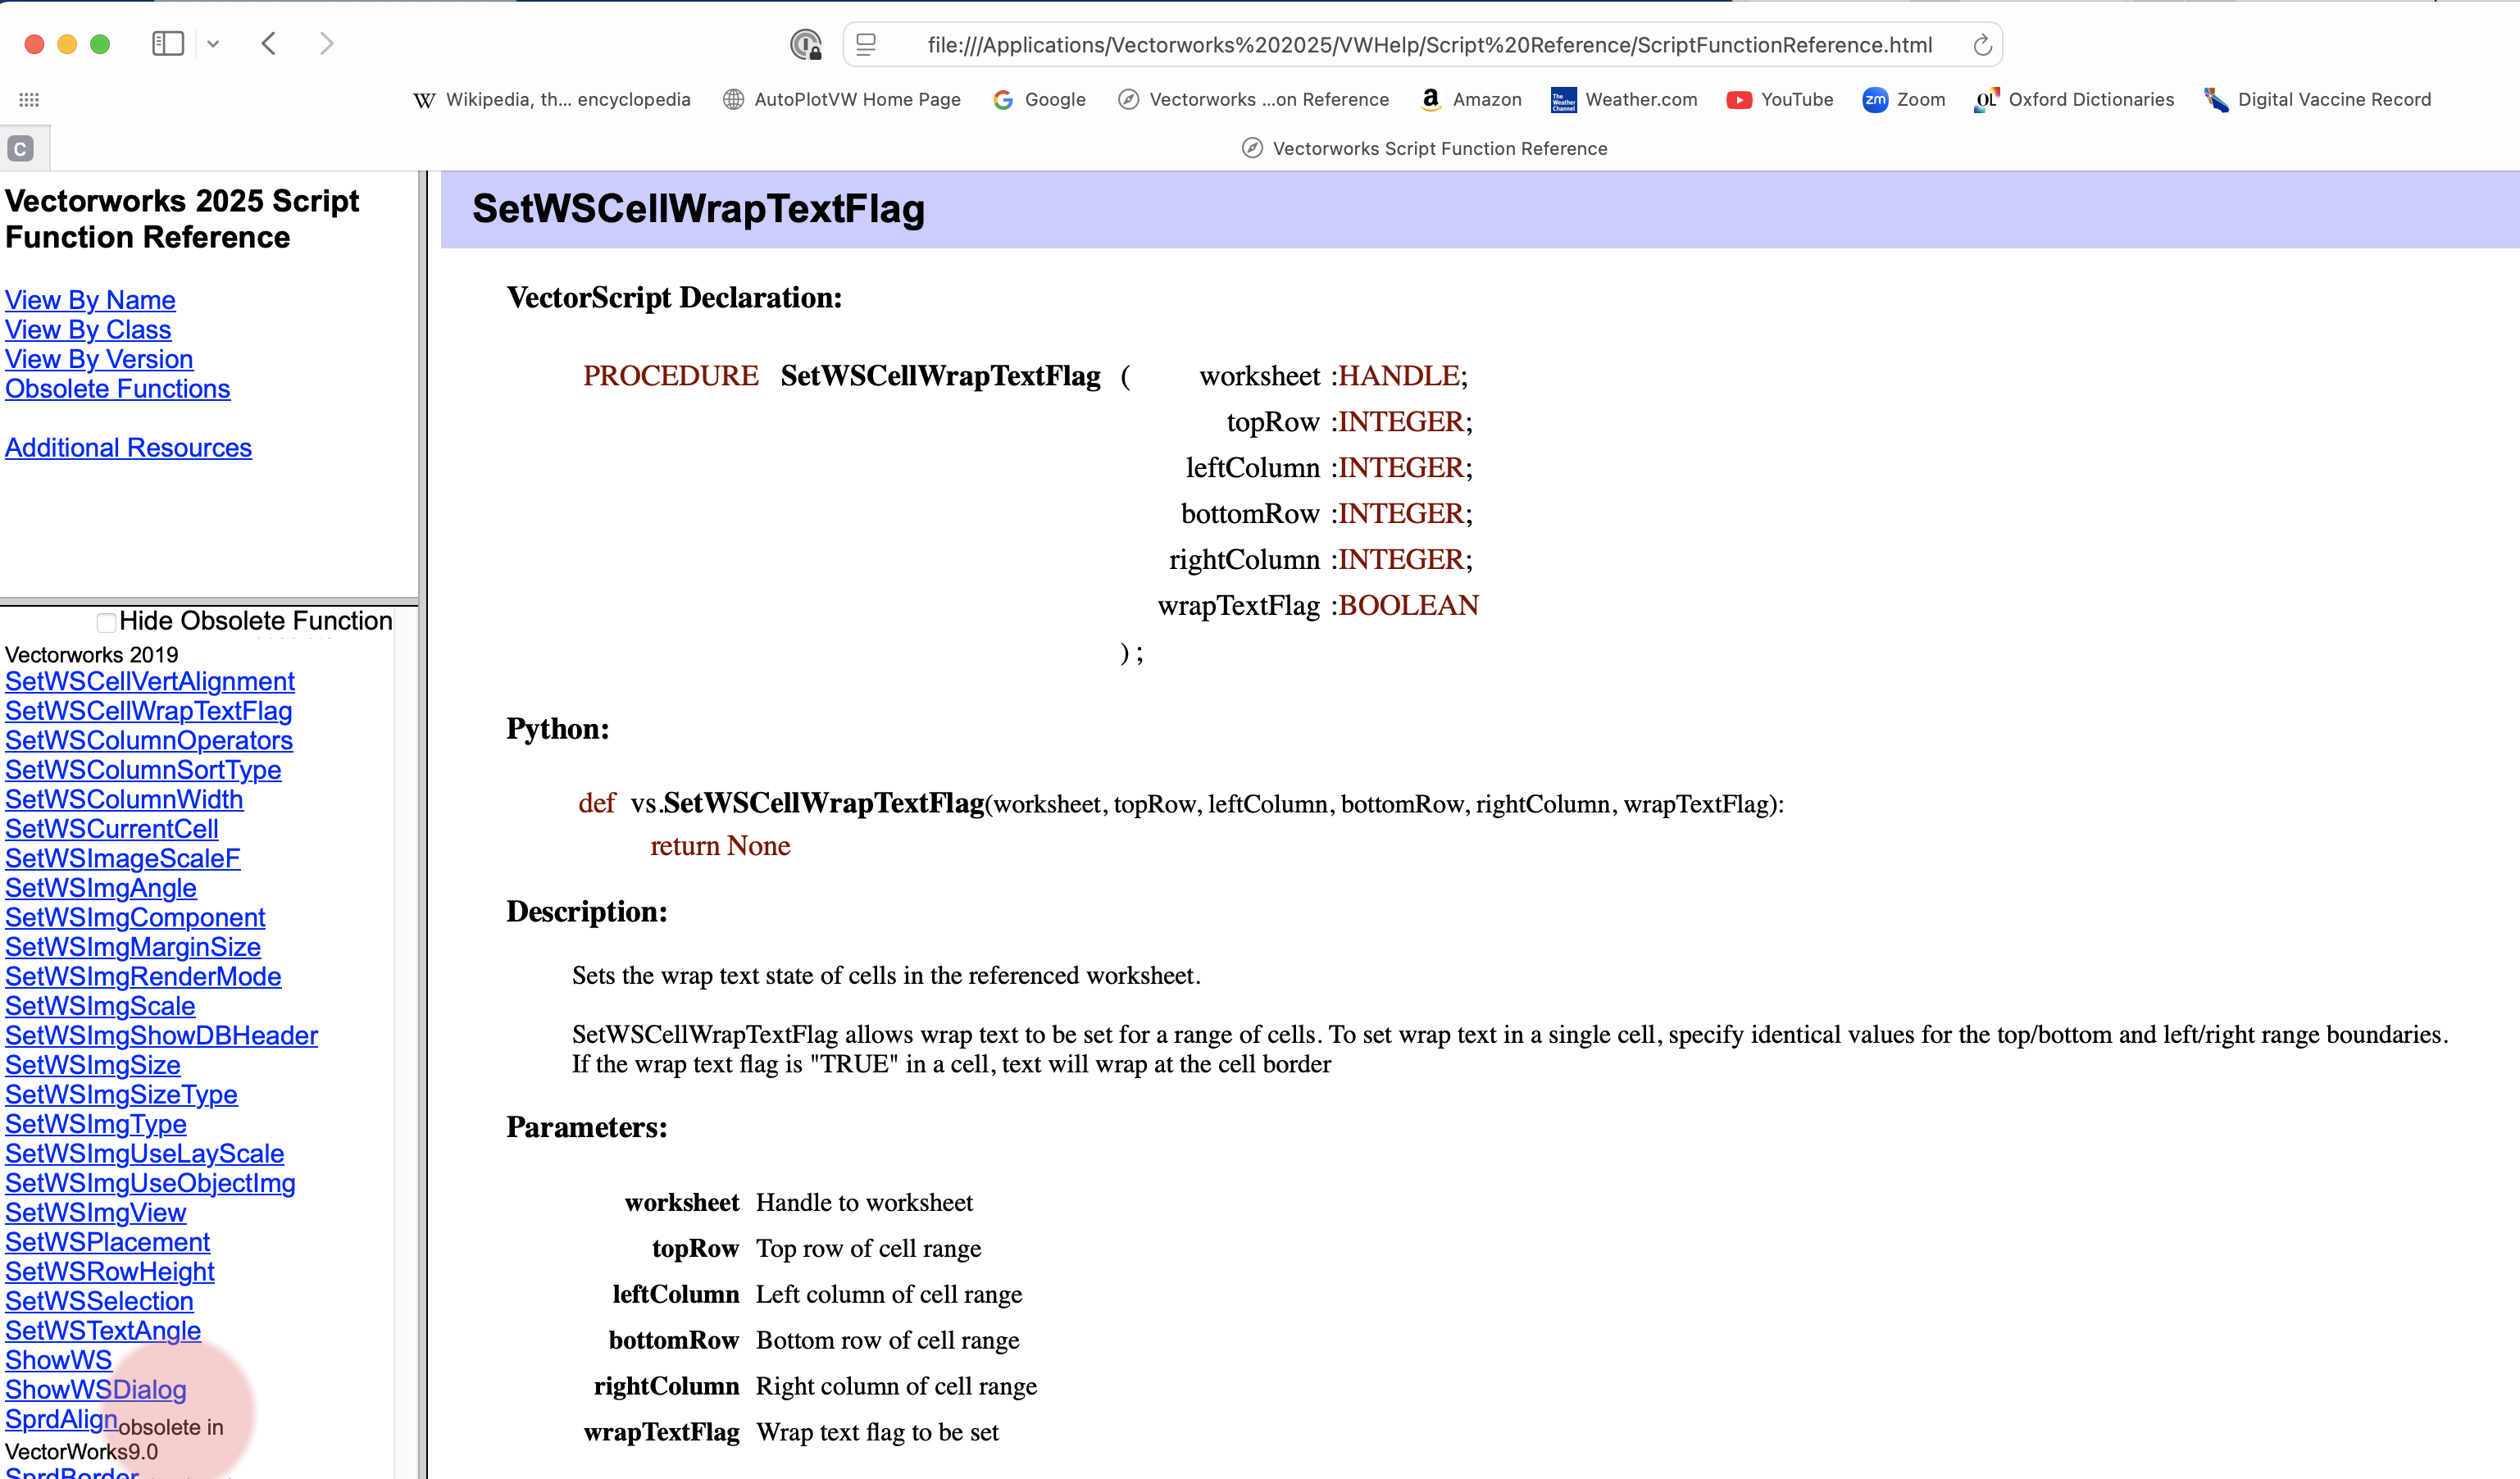Open Obsolete Functions link
The height and width of the screenshot is (1479, 2520).
click(117, 388)
